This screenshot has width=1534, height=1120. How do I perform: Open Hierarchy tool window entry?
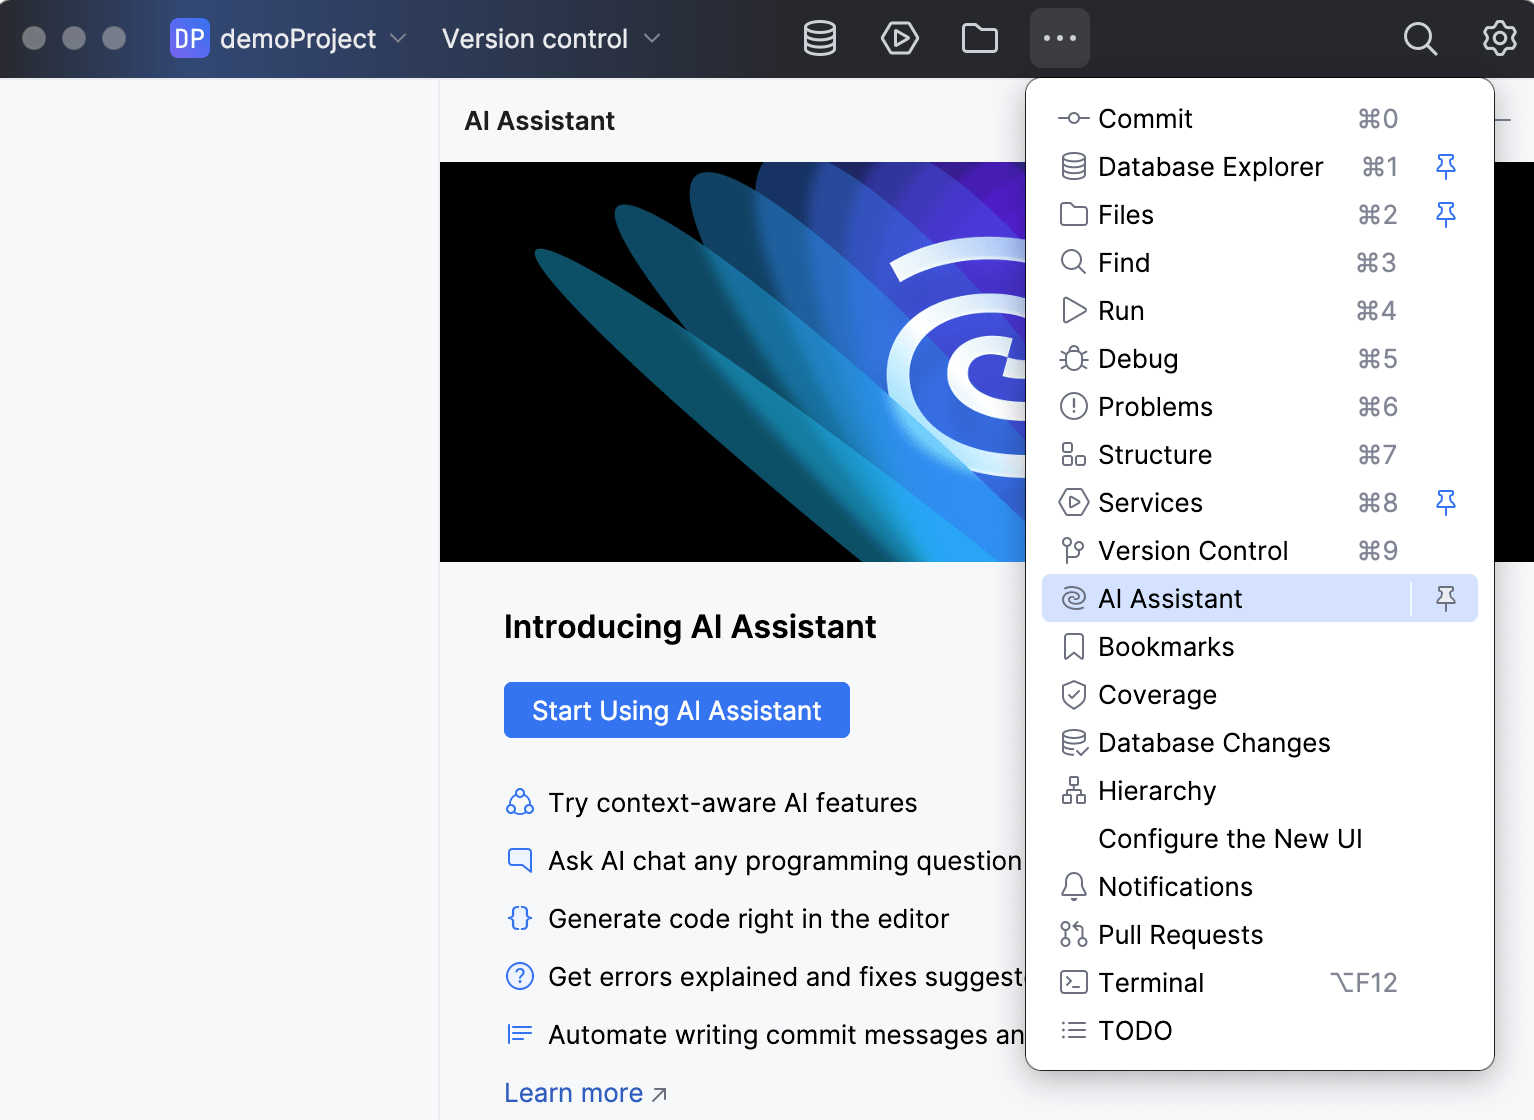[x=1260, y=790]
